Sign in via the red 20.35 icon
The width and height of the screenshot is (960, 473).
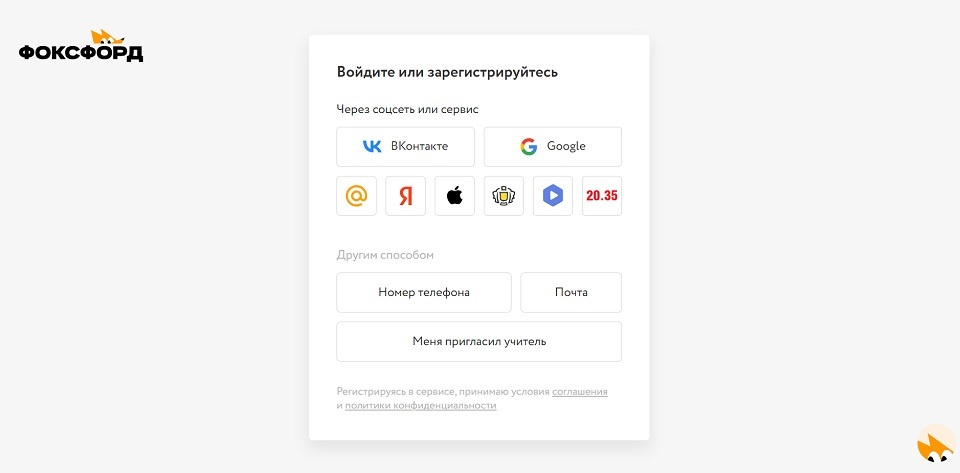(602, 196)
